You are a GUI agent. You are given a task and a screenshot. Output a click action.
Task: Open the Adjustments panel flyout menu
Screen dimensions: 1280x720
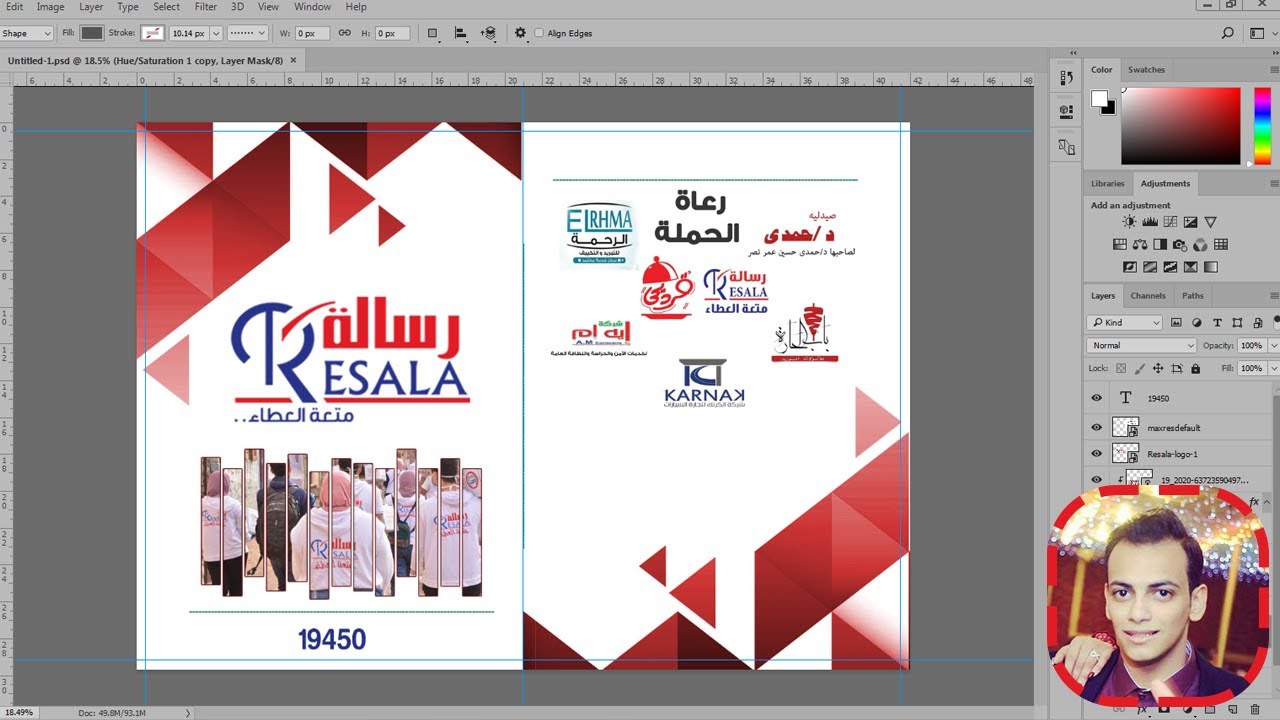point(1274,184)
